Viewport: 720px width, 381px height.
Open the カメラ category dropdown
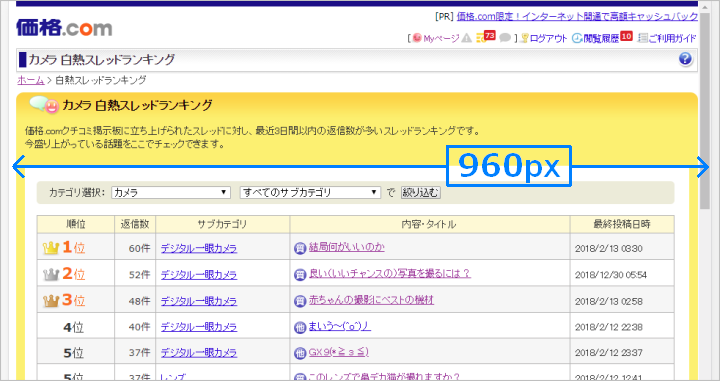pyautogui.click(x=171, y=192)
